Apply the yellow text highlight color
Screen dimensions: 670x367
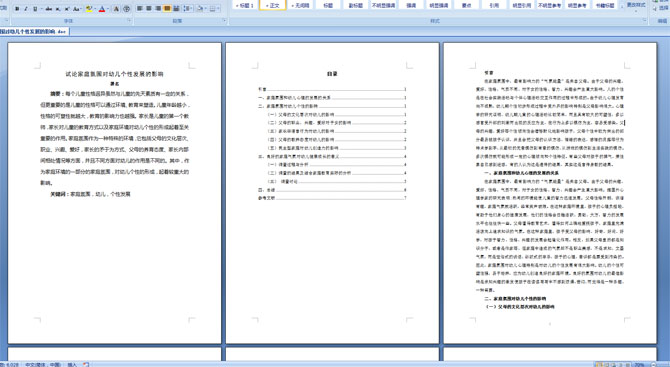(89, 9)
